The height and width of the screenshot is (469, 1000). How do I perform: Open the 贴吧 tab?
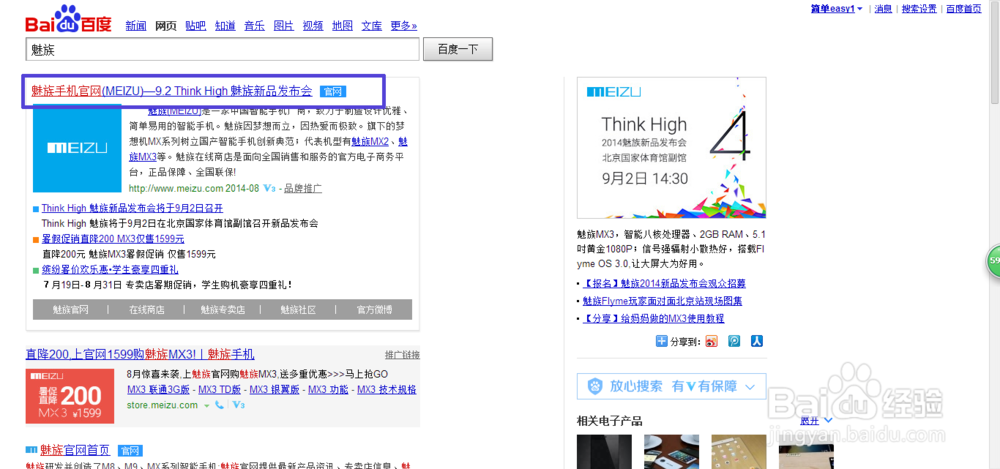click(196, 26)
